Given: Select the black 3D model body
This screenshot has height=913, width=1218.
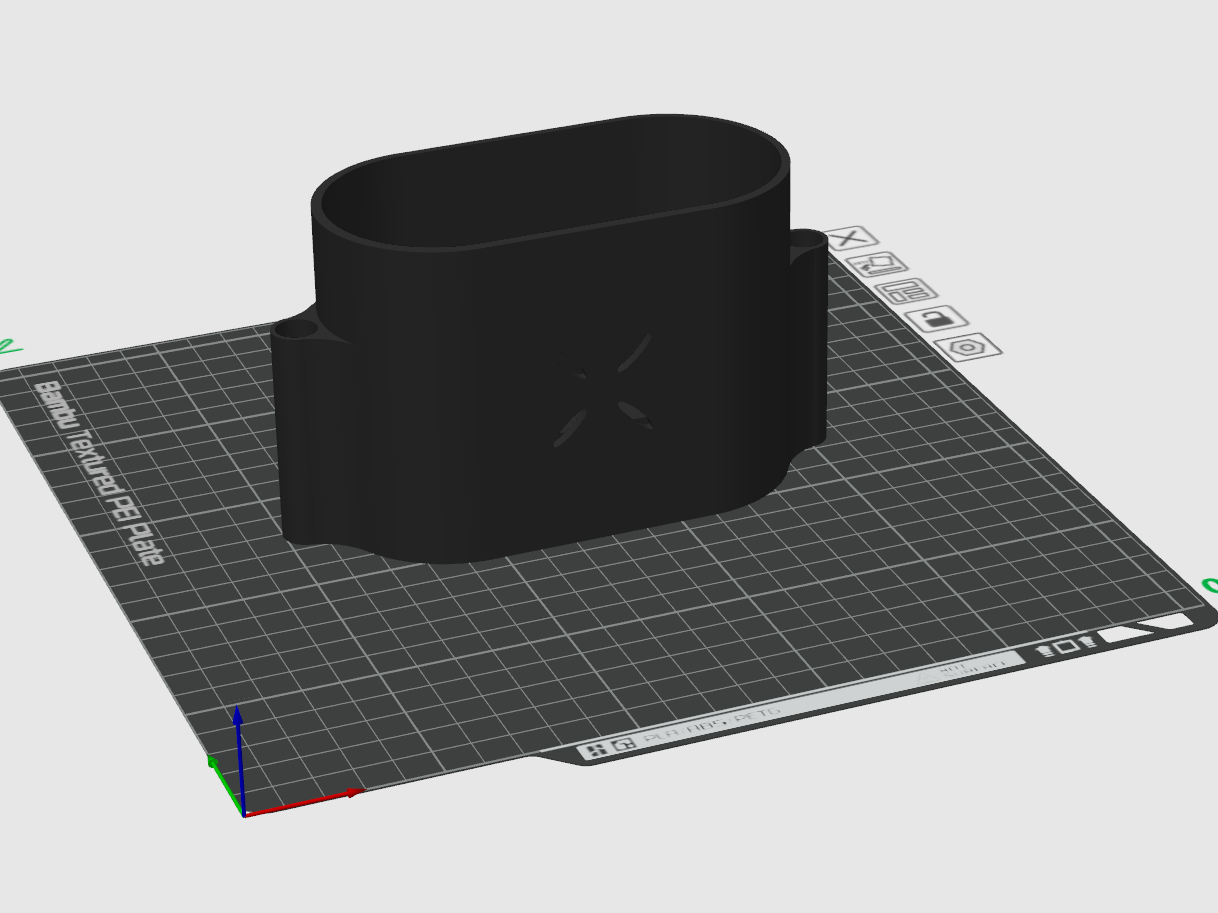Looking at the screenshot, I should tap(450, 400).
